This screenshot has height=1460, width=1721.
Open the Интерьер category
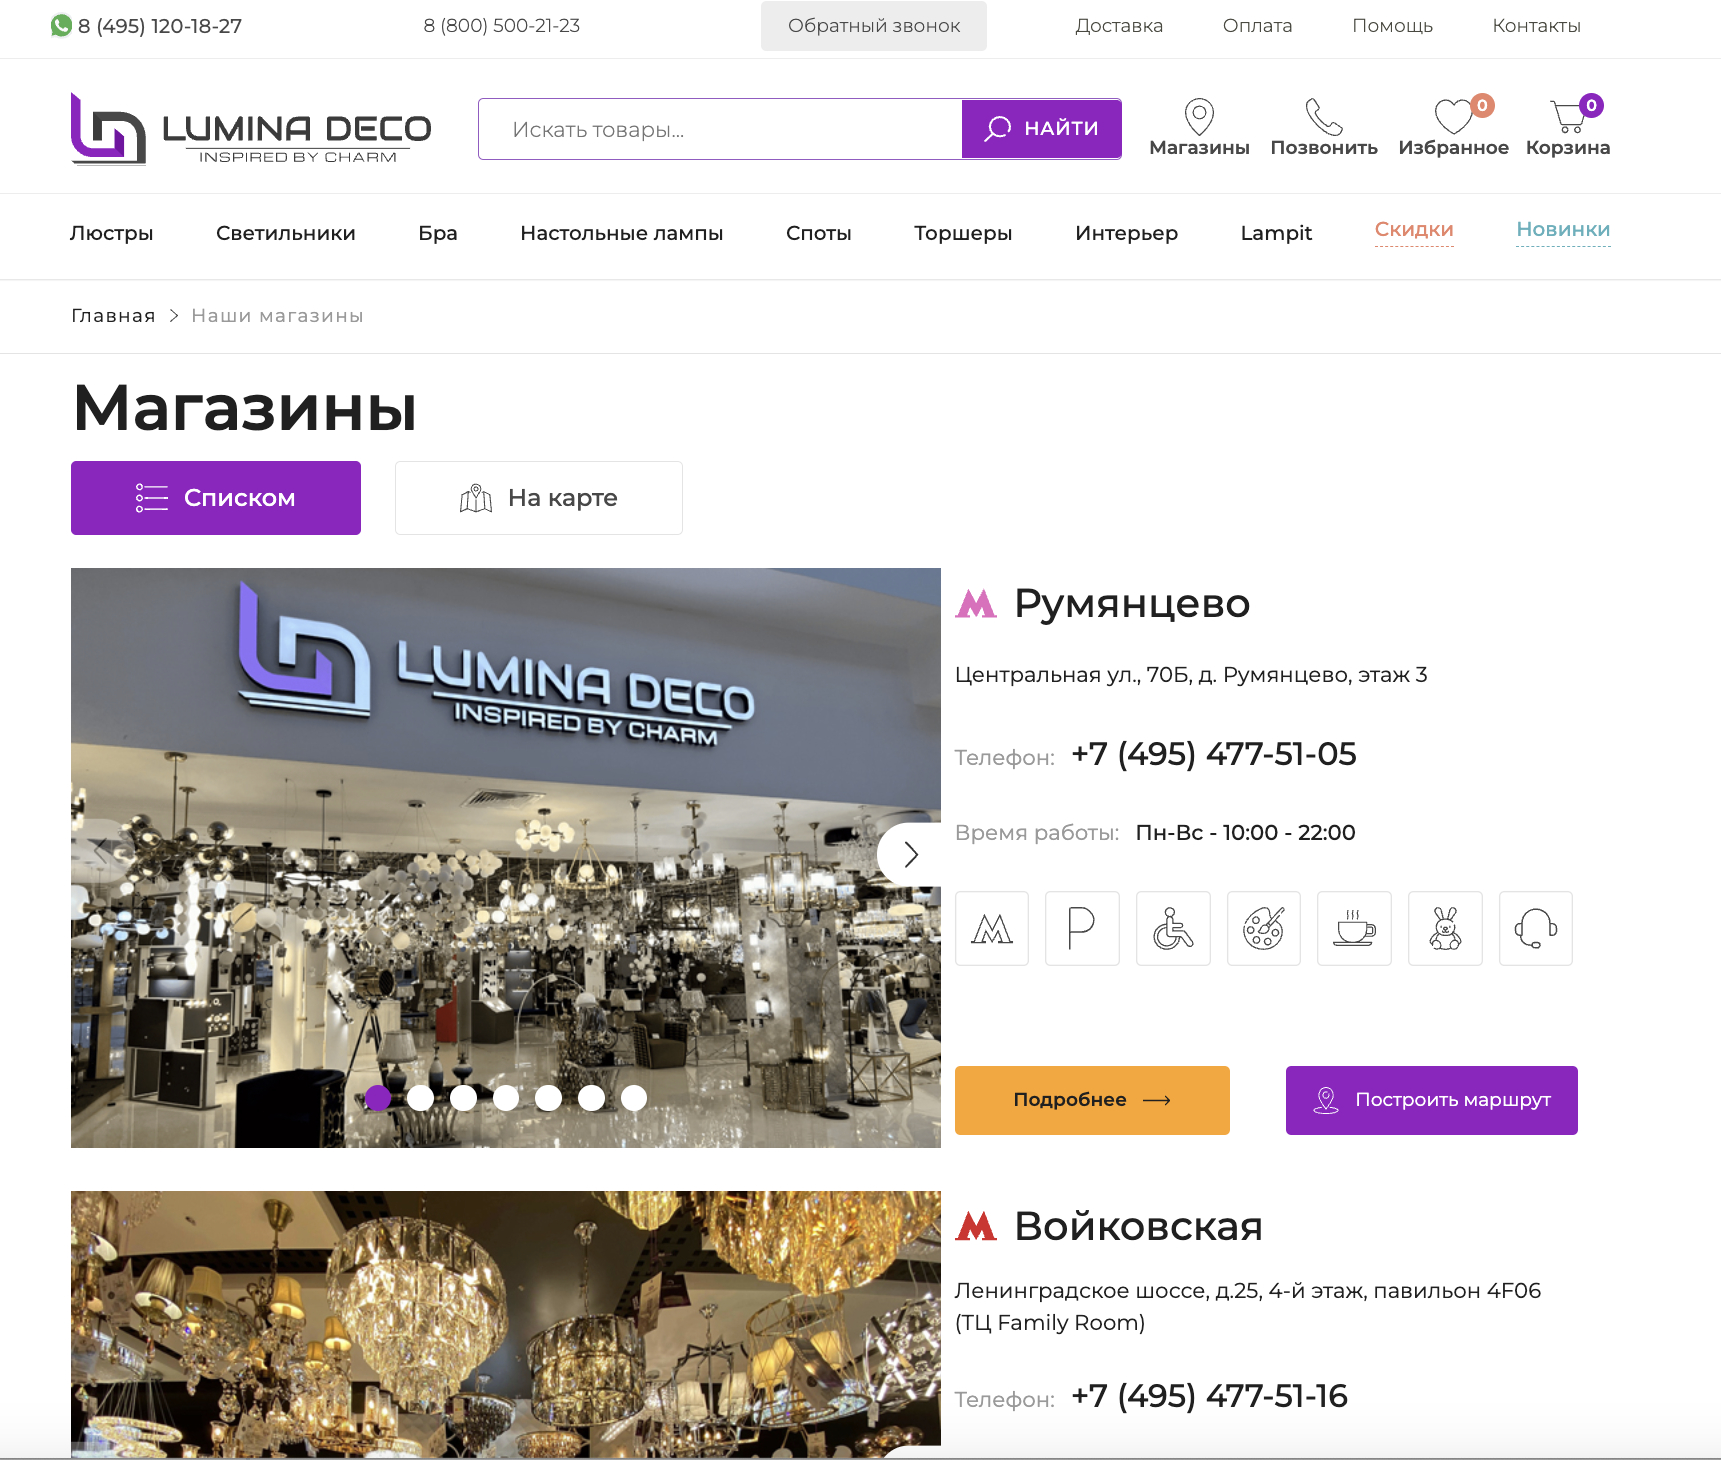tap(1127, 233)
